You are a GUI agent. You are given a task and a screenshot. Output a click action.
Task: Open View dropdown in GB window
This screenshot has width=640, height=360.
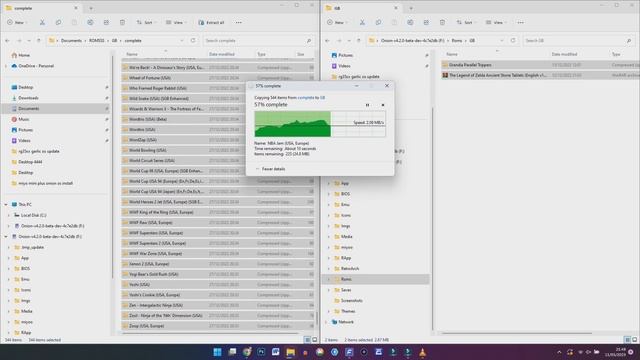[x=496, y=22]
